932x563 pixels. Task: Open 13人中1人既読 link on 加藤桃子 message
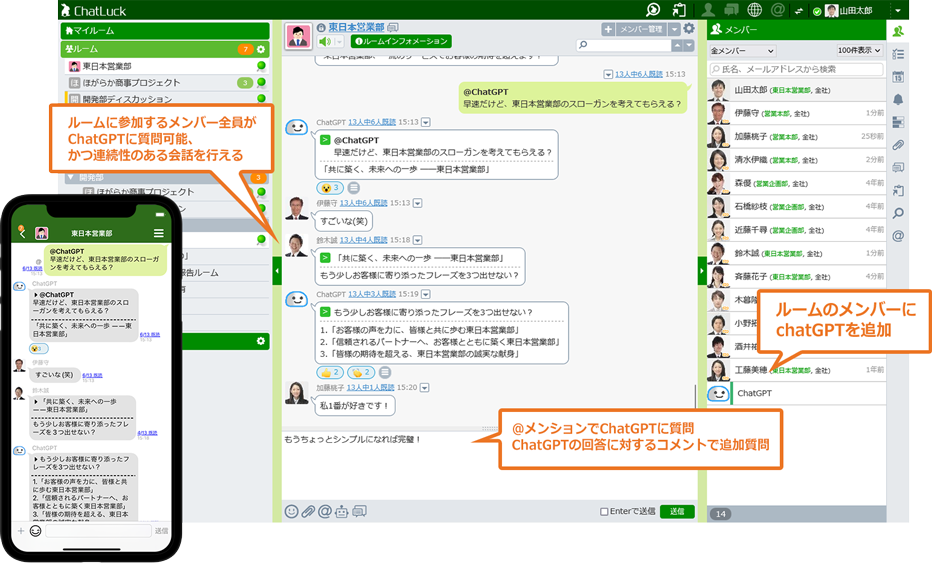(370, 388)
